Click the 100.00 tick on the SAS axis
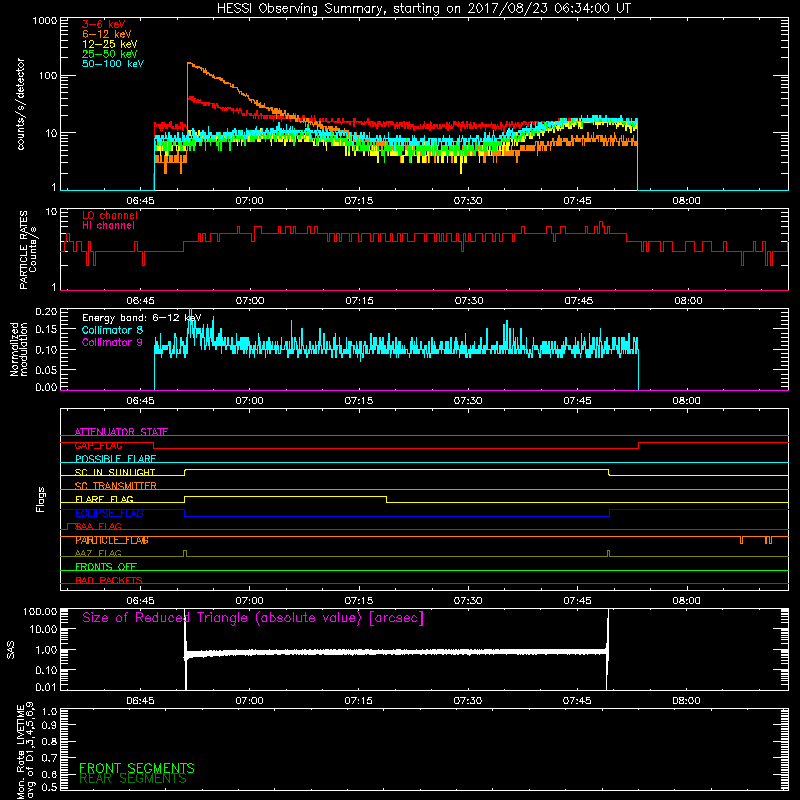 (40, 612)
